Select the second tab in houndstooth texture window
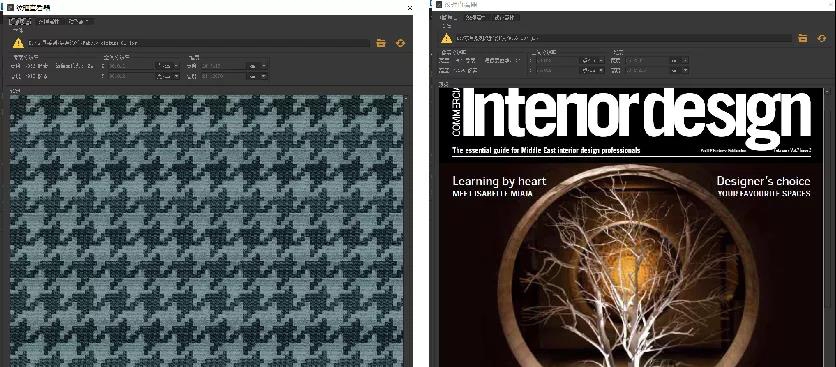836x367 pixels. pos(49,21)
